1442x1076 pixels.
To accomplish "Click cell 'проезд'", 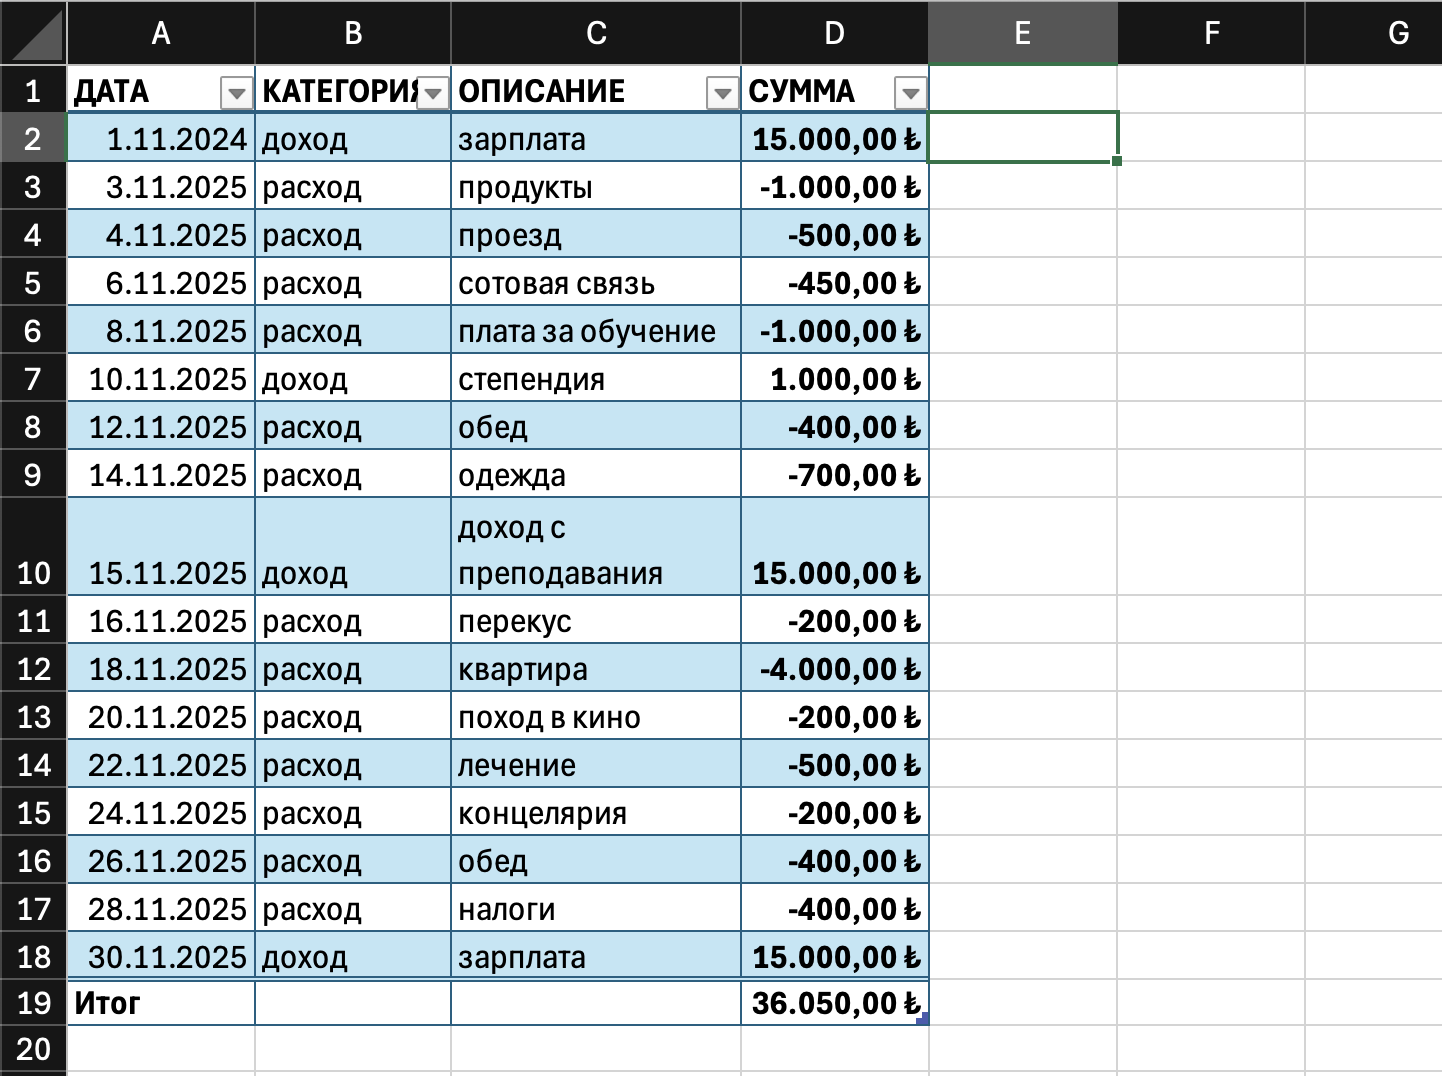I will (596, 234).
